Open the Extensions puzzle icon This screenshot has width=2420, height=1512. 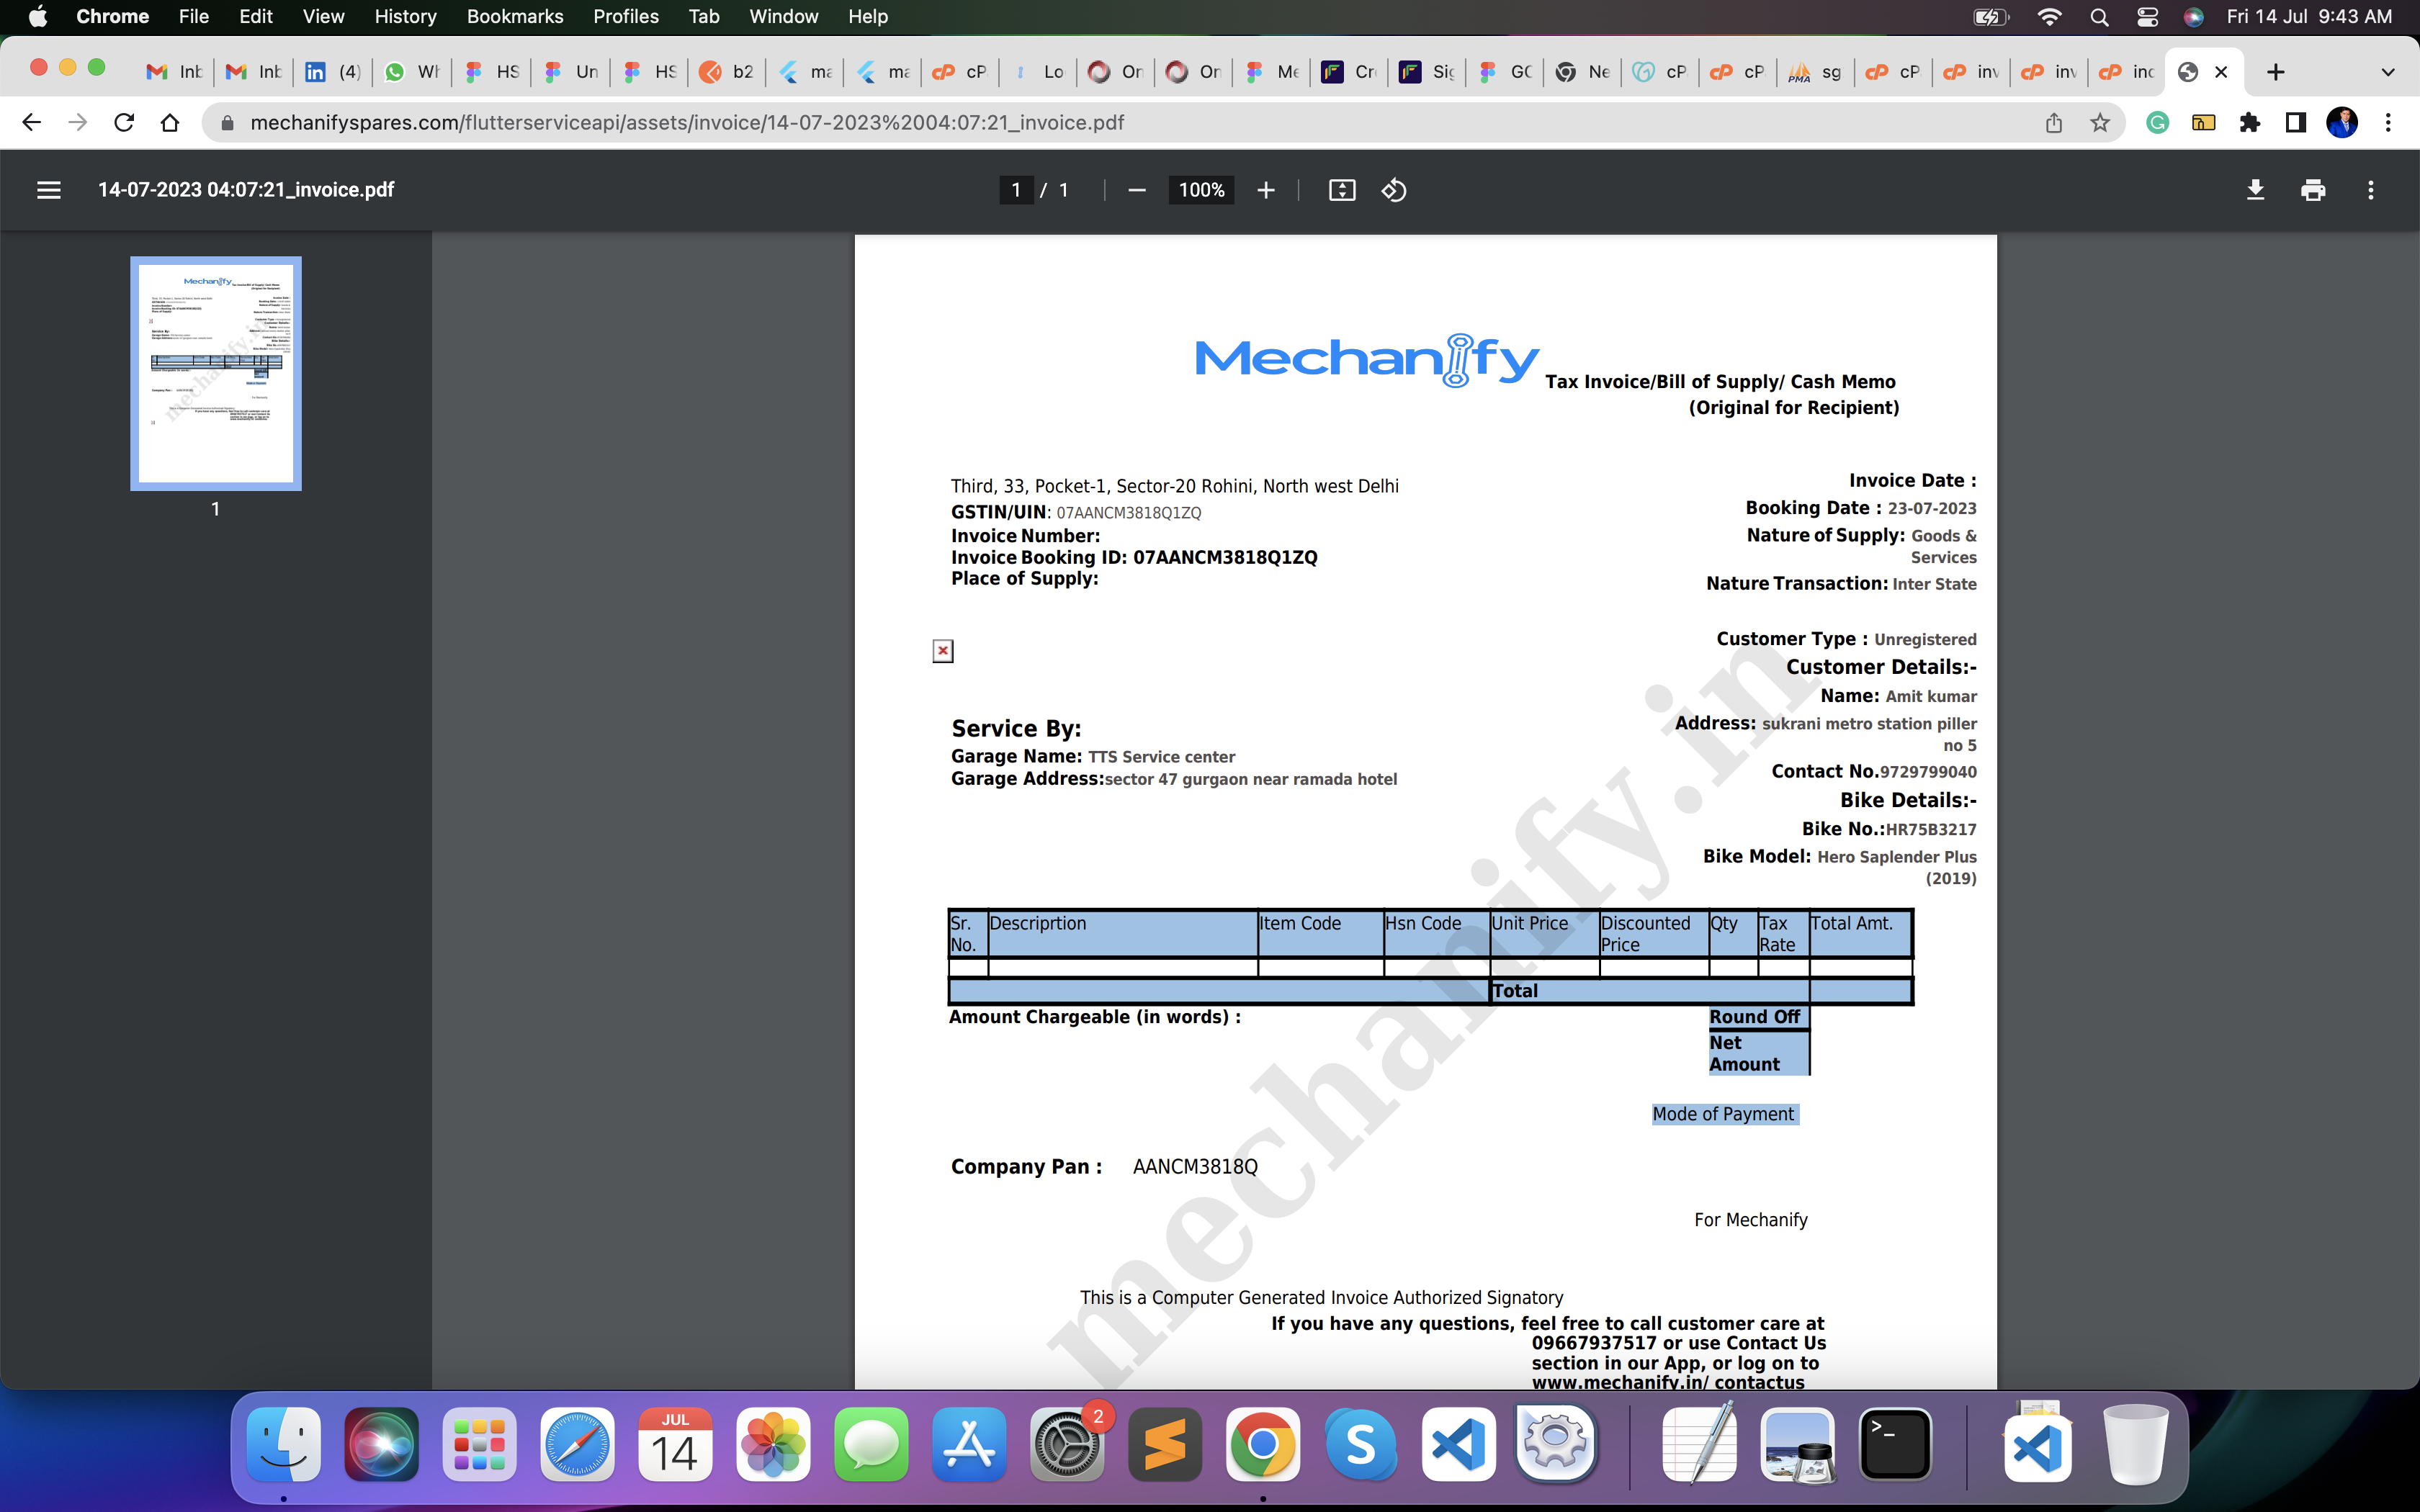point(2250,123)
